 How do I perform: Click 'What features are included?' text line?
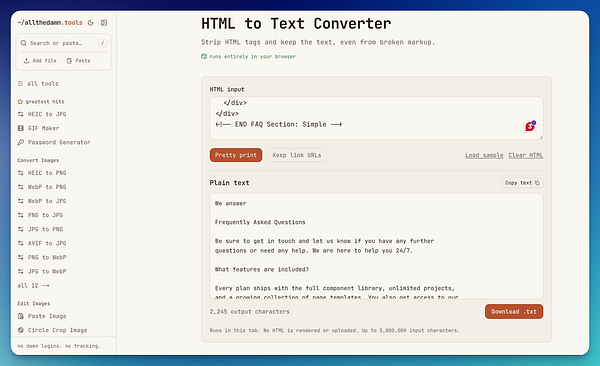pos(262,269)
